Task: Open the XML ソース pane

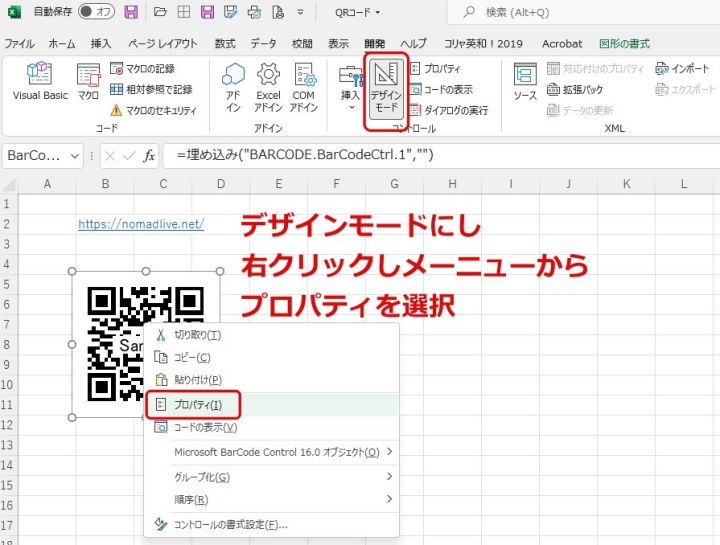Action: click(x=525, y=82)
